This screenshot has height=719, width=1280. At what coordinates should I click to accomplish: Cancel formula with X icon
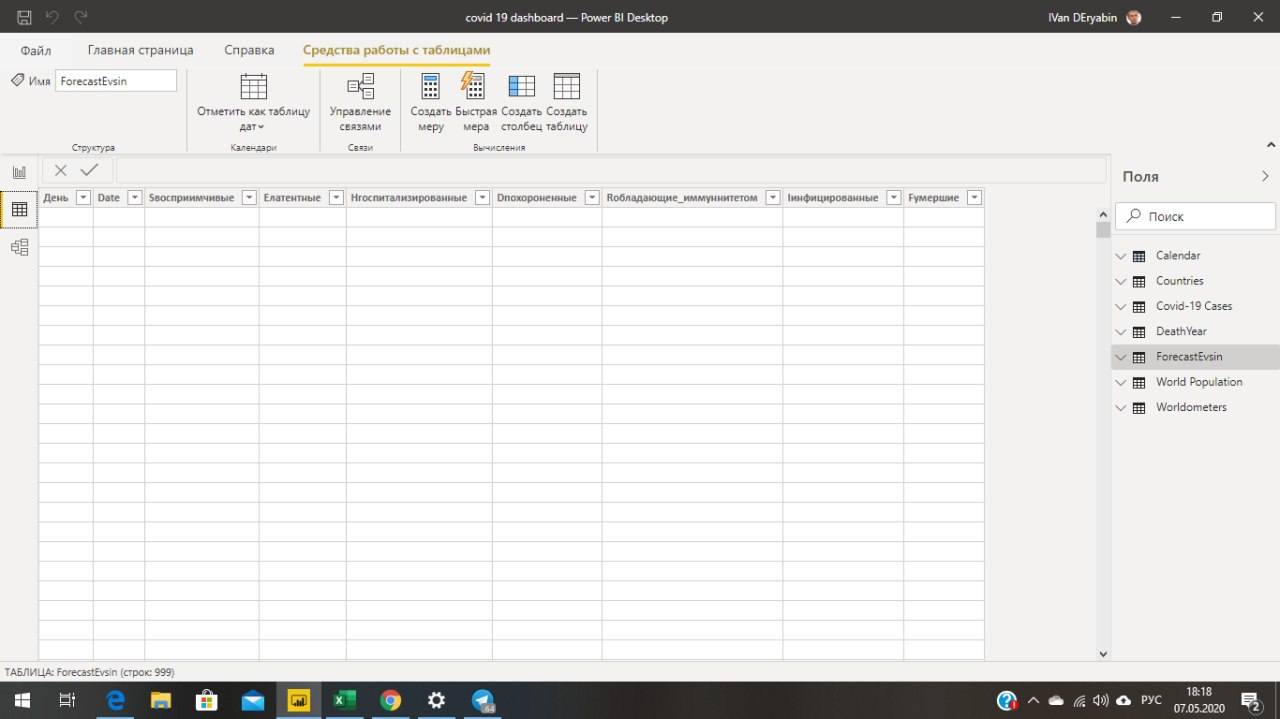click(x=61, y=170)
